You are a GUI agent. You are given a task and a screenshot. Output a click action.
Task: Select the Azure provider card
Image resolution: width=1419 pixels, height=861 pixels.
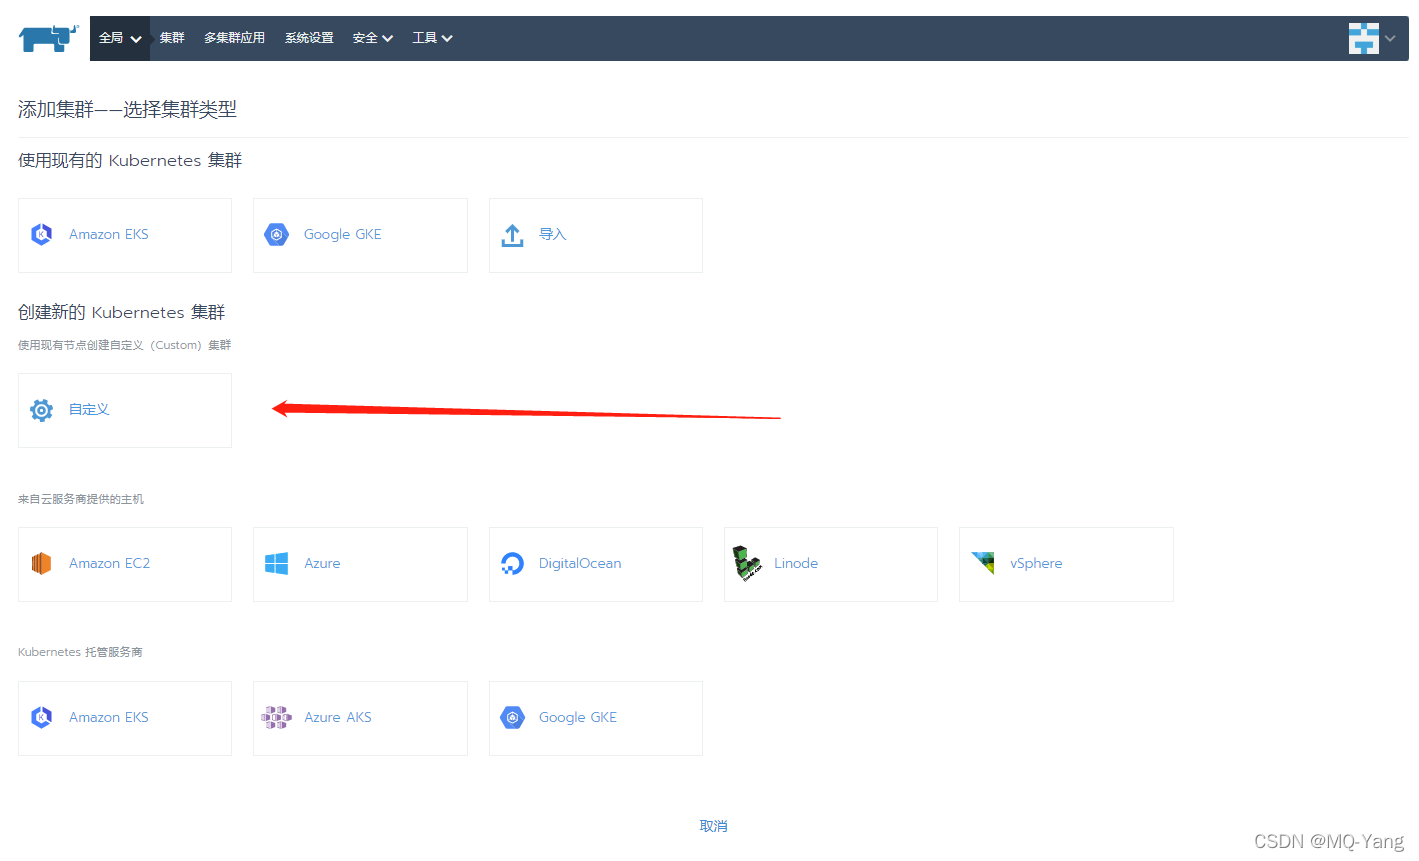[360, 564]
